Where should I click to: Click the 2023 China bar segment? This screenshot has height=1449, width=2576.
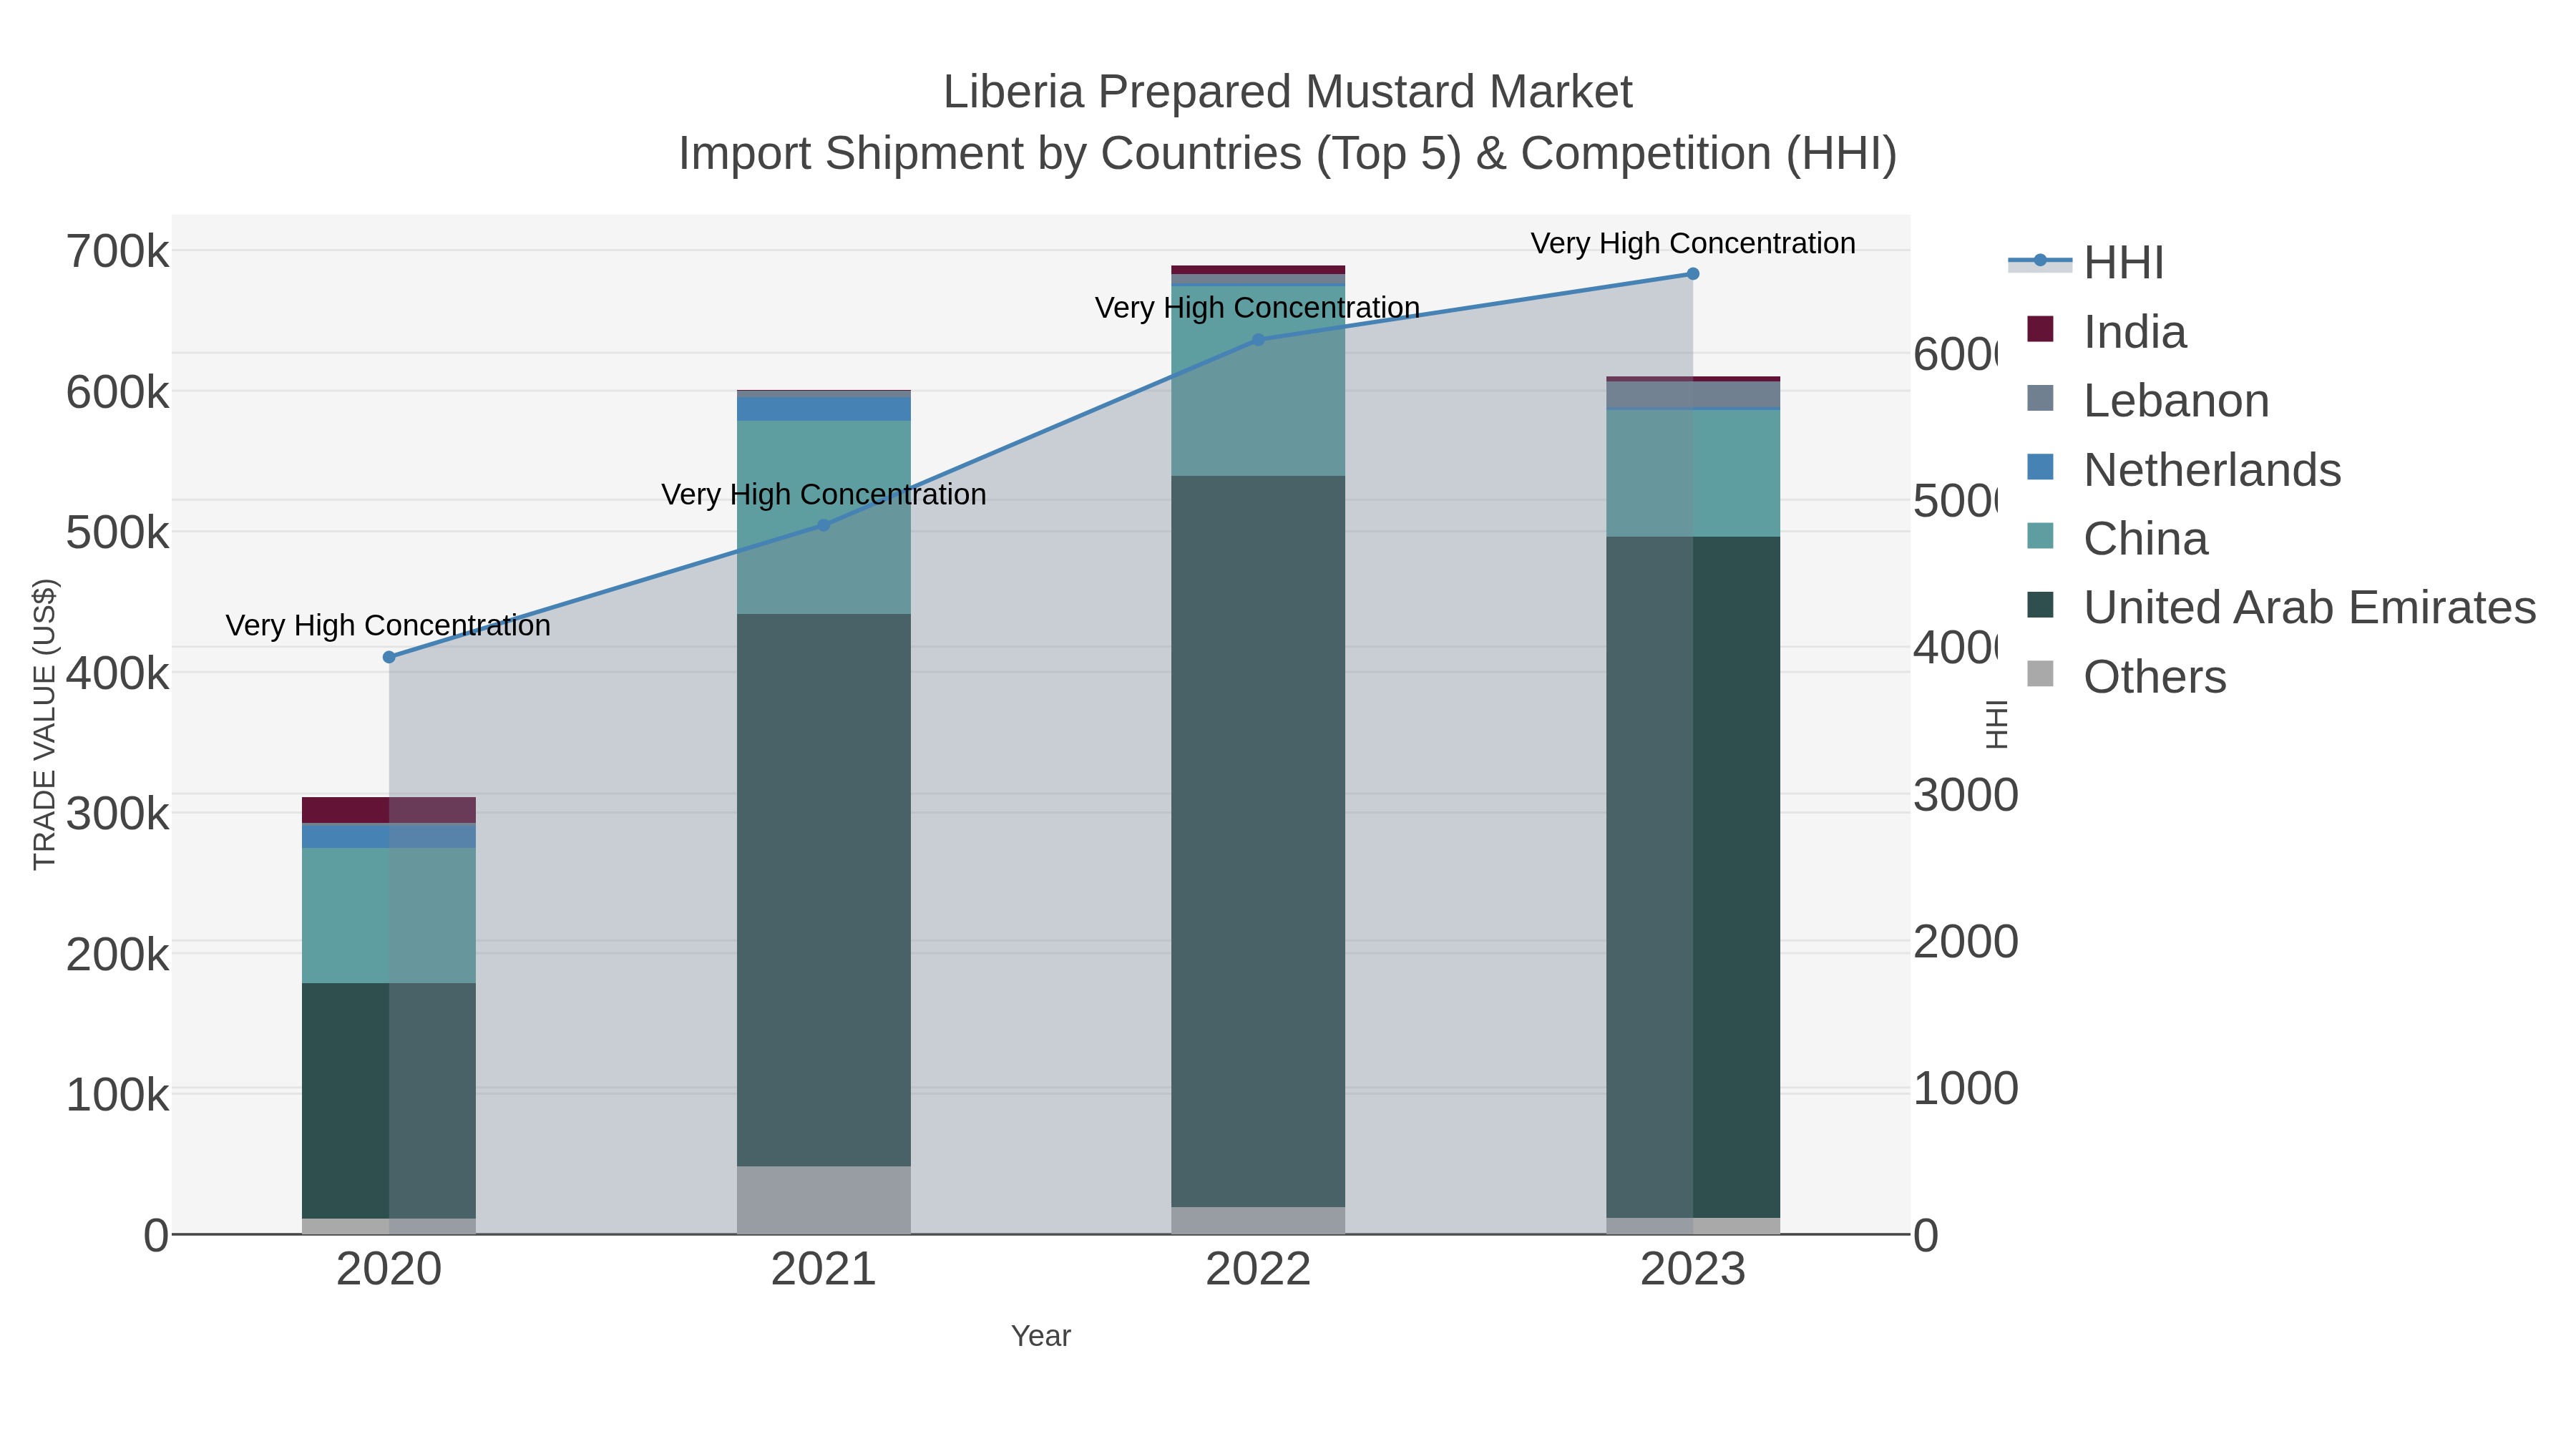tap(1693, 474)
